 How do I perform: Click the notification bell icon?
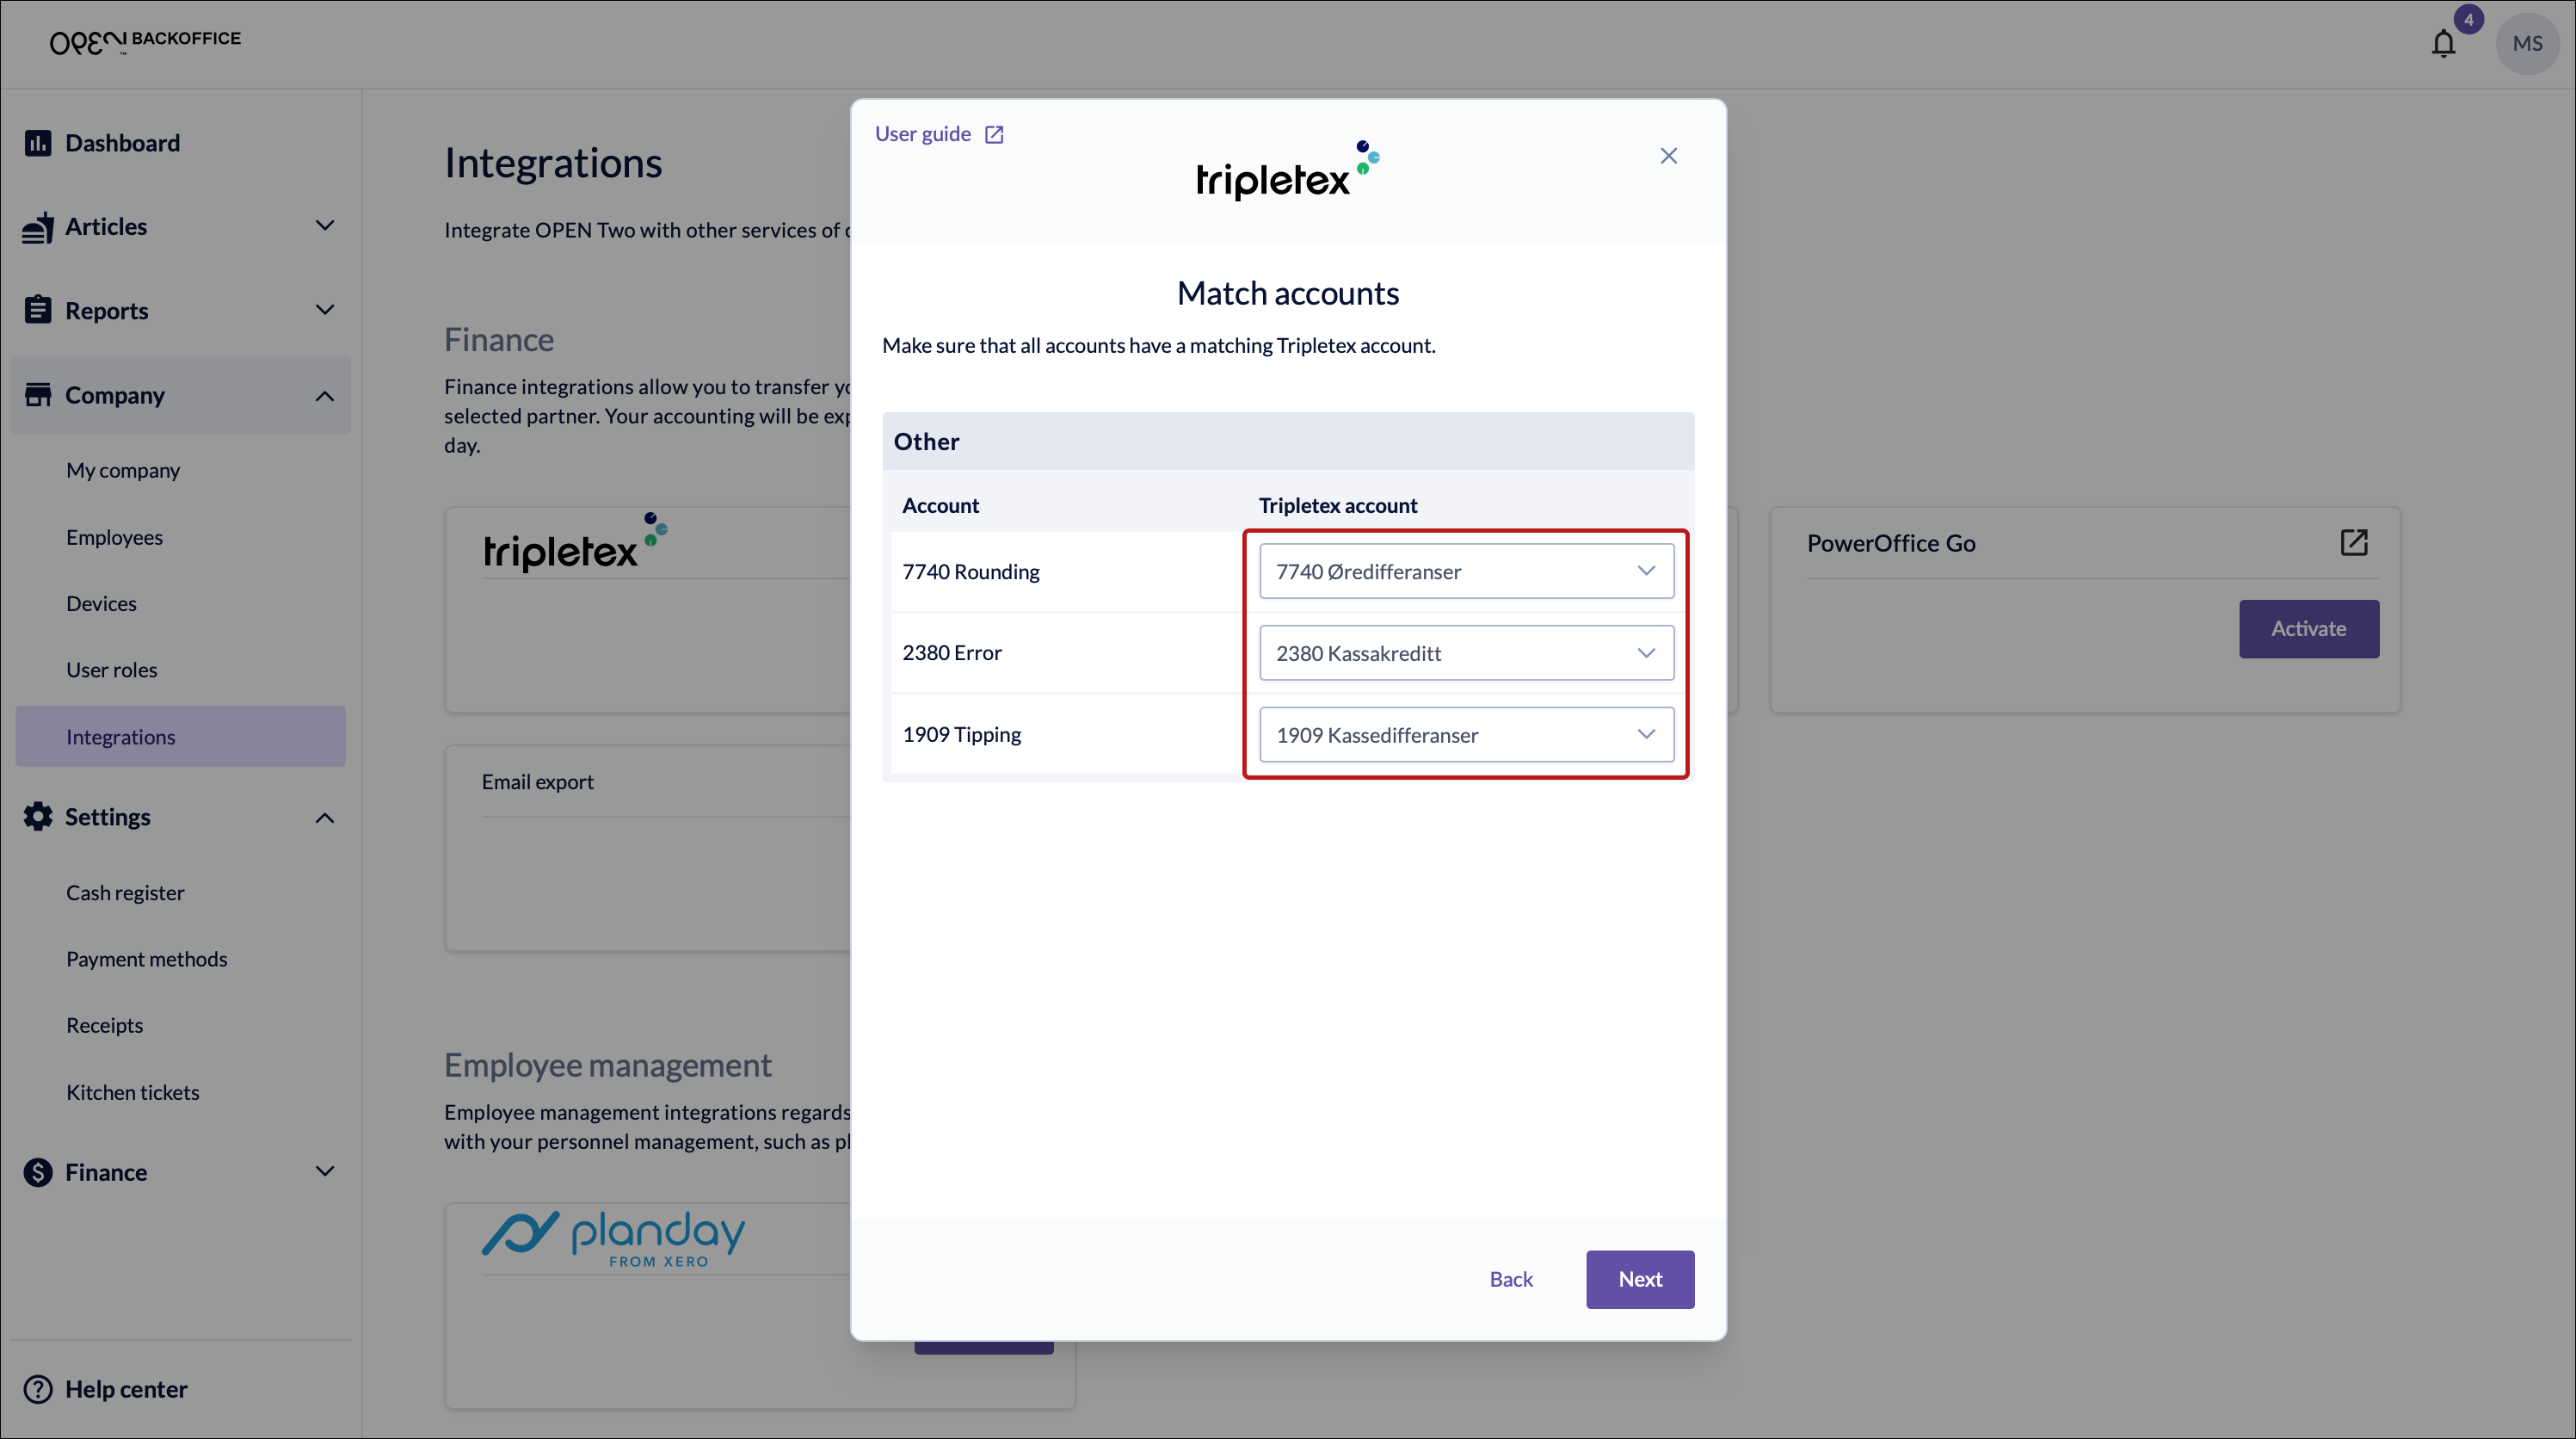pyautogui.click(x=2443, y=44)
